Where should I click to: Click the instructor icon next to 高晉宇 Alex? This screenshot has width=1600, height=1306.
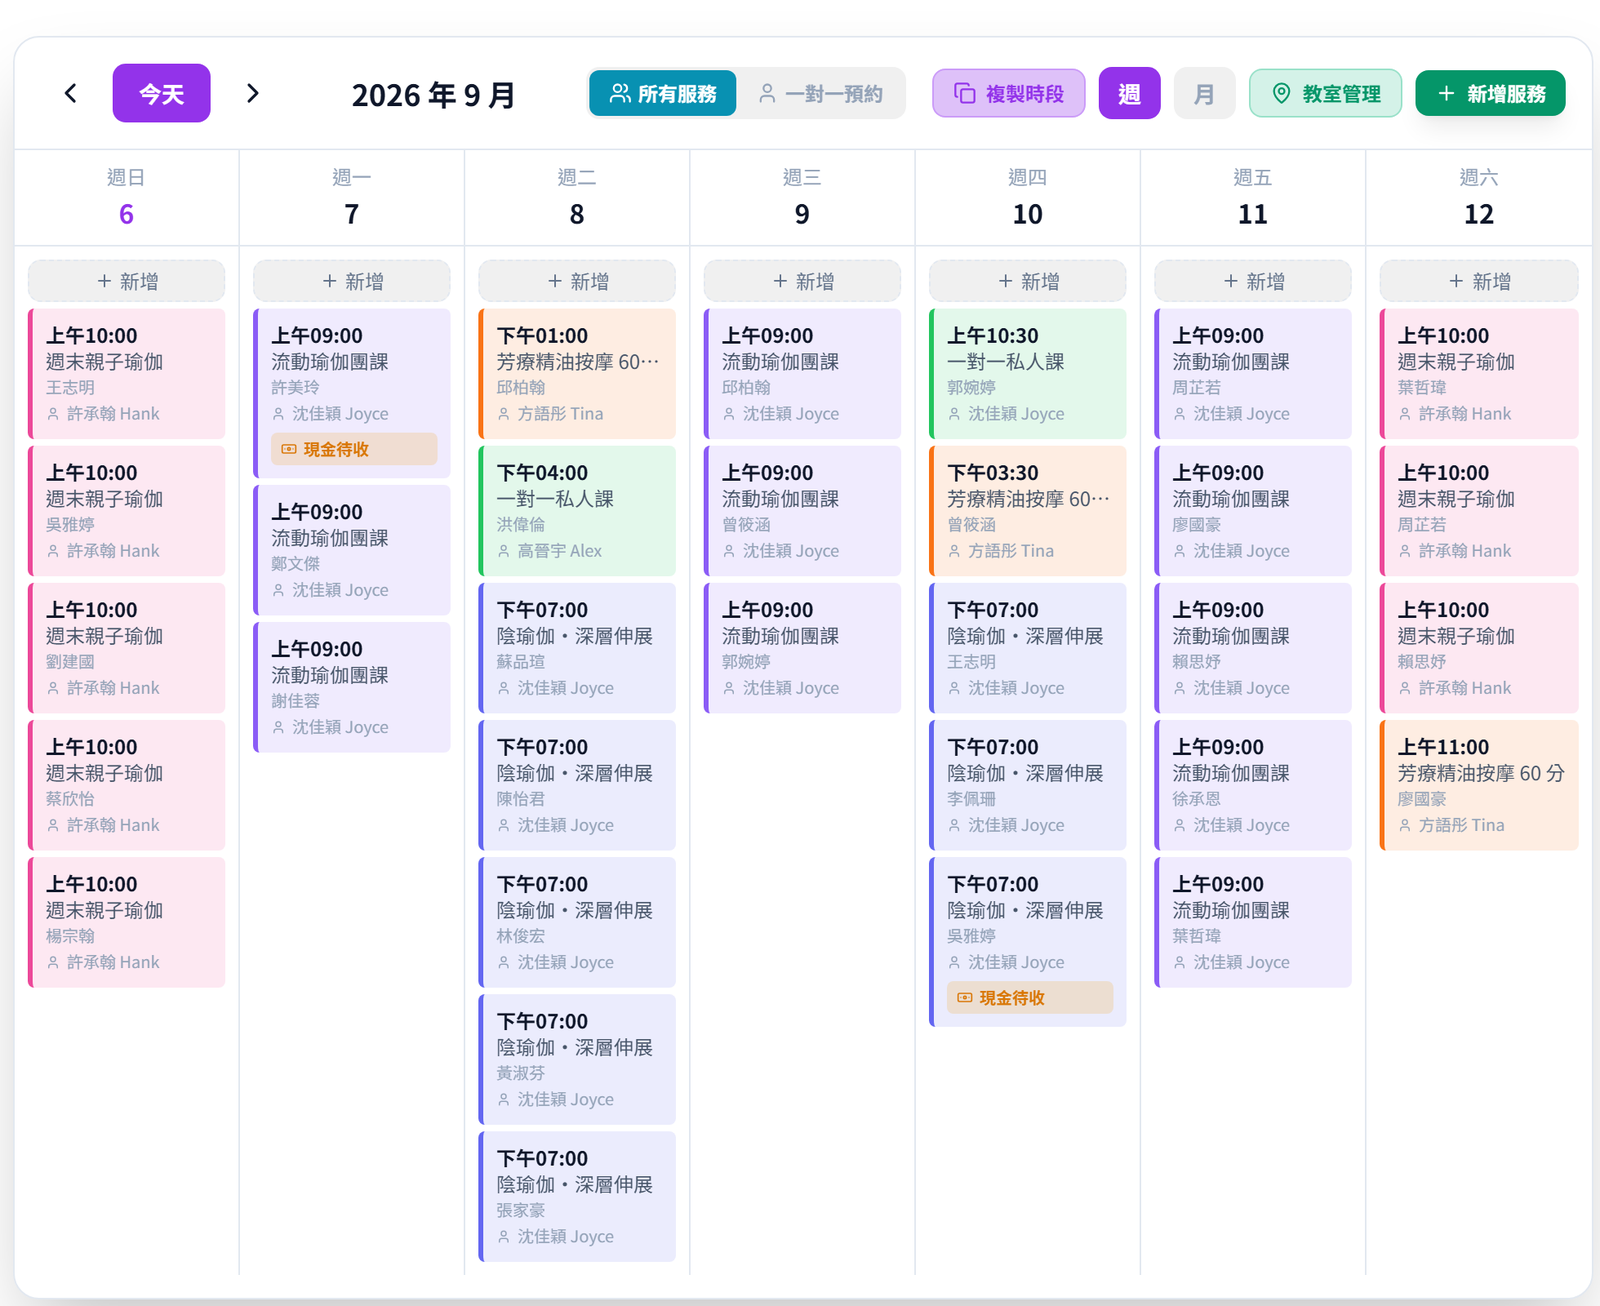pos(505,551)
